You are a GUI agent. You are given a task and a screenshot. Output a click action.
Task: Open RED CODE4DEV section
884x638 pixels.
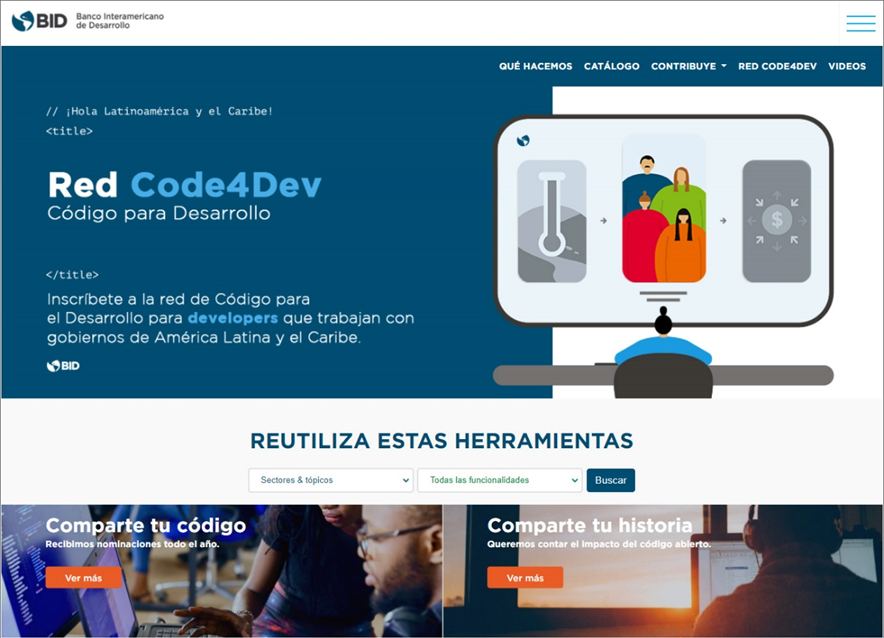(x=777, y=66)
